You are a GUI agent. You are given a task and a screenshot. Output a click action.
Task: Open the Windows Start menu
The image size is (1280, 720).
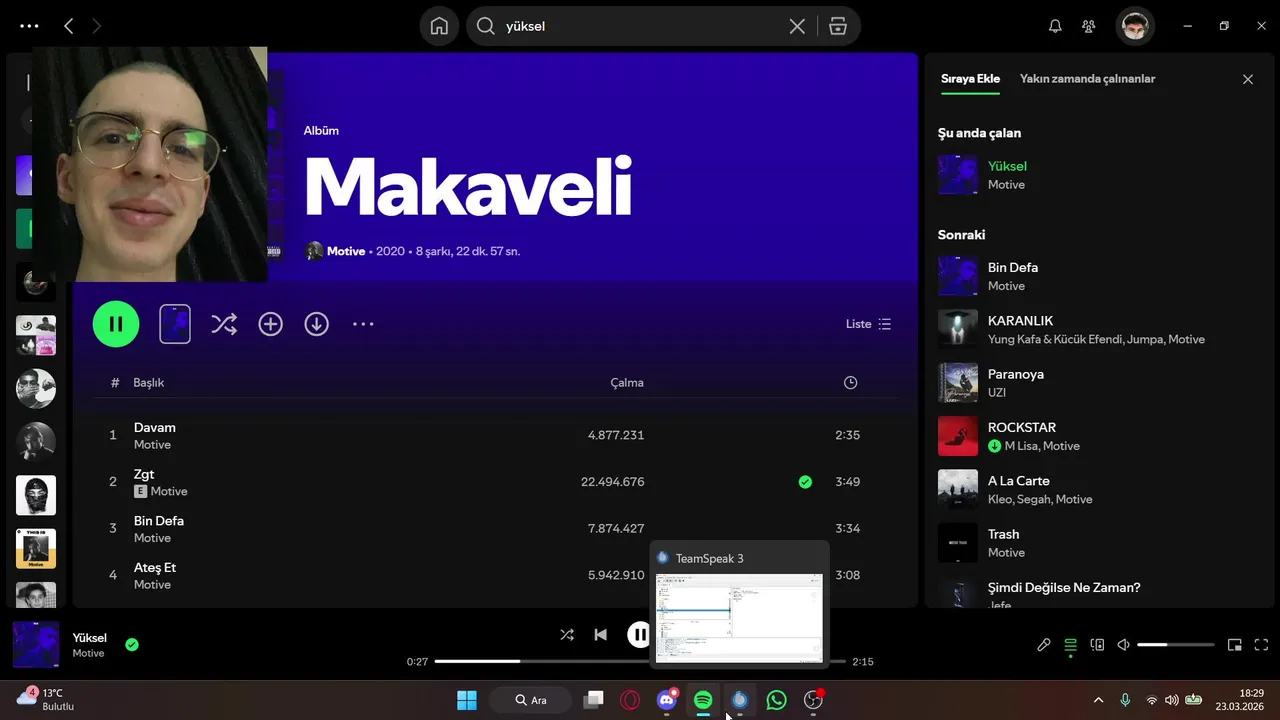click(467, 700)
